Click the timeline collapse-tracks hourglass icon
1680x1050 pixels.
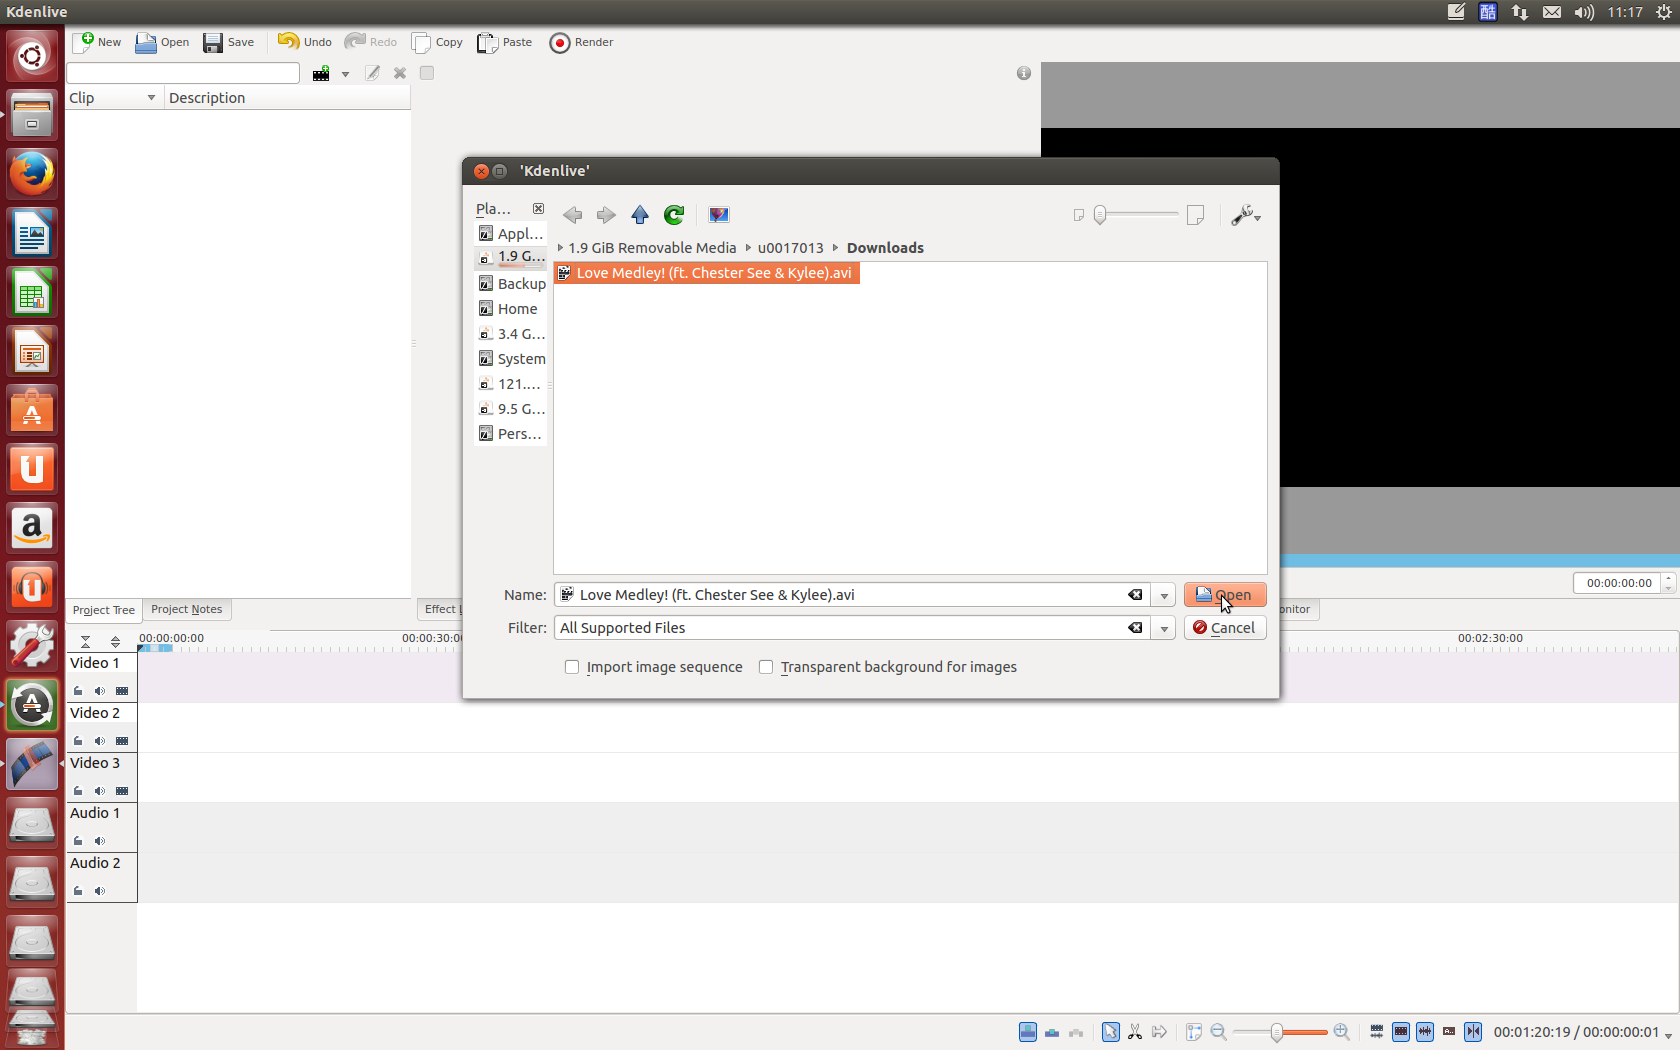pyautogui.click(x=86, y=641)
